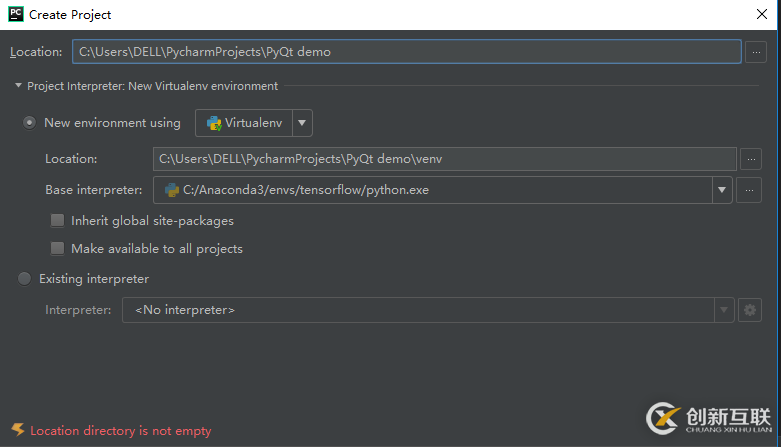Open the Virtualenv environment type dropdown
Screen dimensions: 781x447
pos(302,124)
